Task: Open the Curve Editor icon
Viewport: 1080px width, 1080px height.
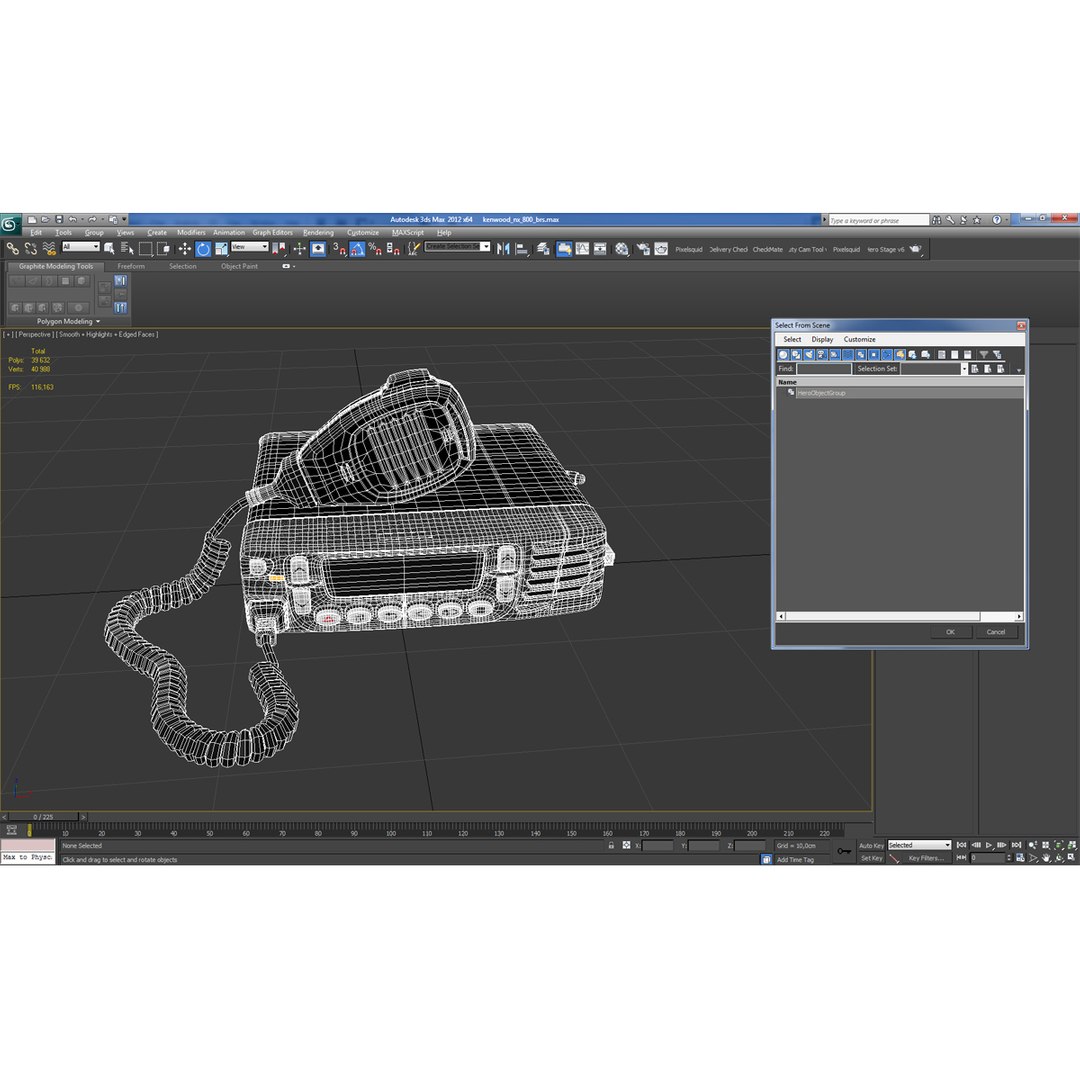Action: [x=582, y=249]
